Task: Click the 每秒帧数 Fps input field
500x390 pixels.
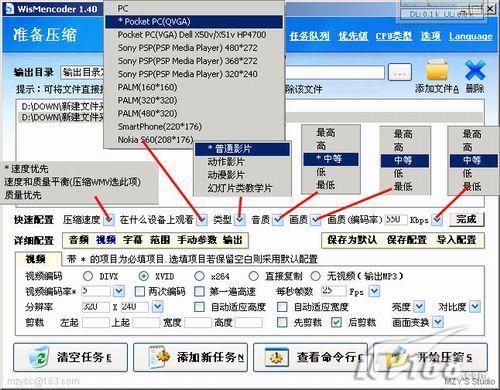Action: 333,291
